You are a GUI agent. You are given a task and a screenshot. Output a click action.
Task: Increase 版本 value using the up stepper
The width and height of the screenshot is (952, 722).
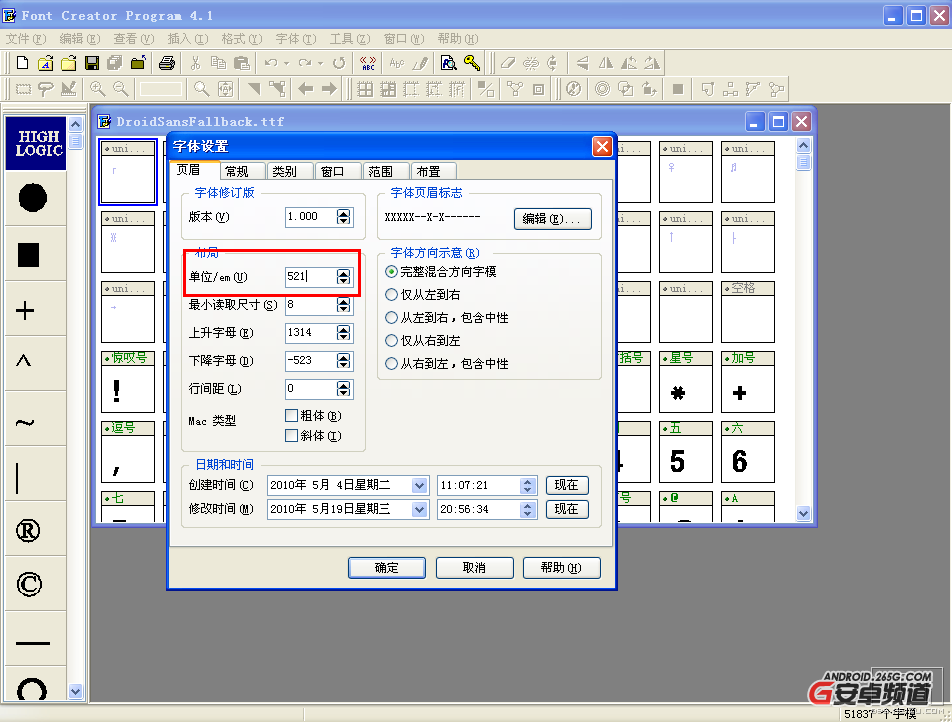341,212
